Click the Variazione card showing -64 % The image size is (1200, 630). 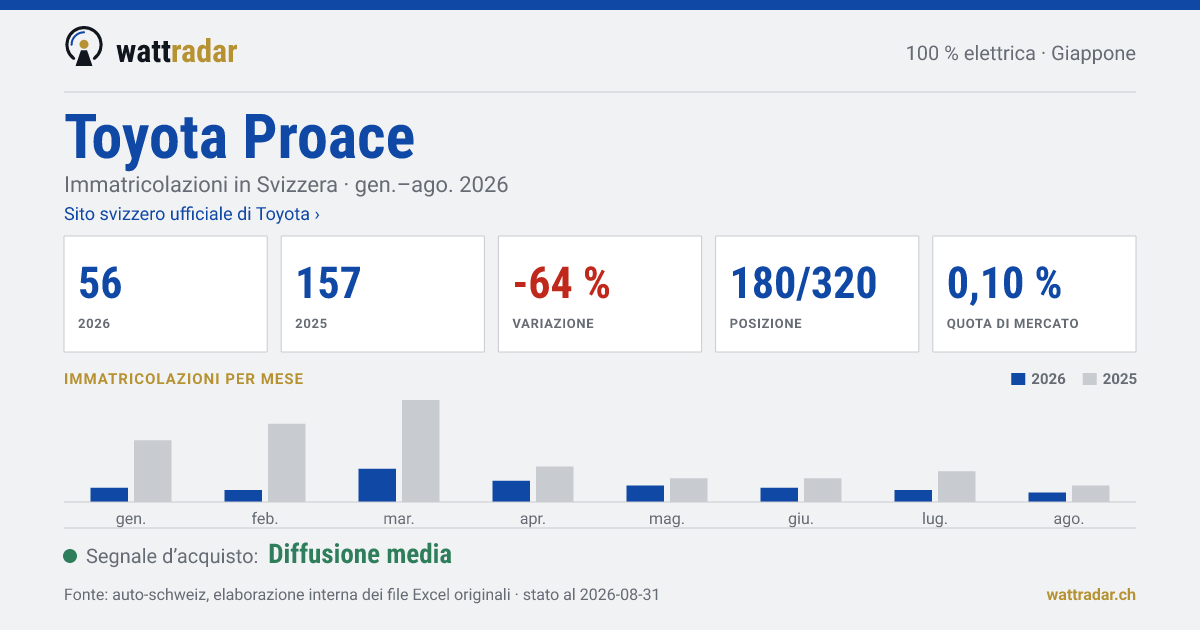tap(600, 294)
